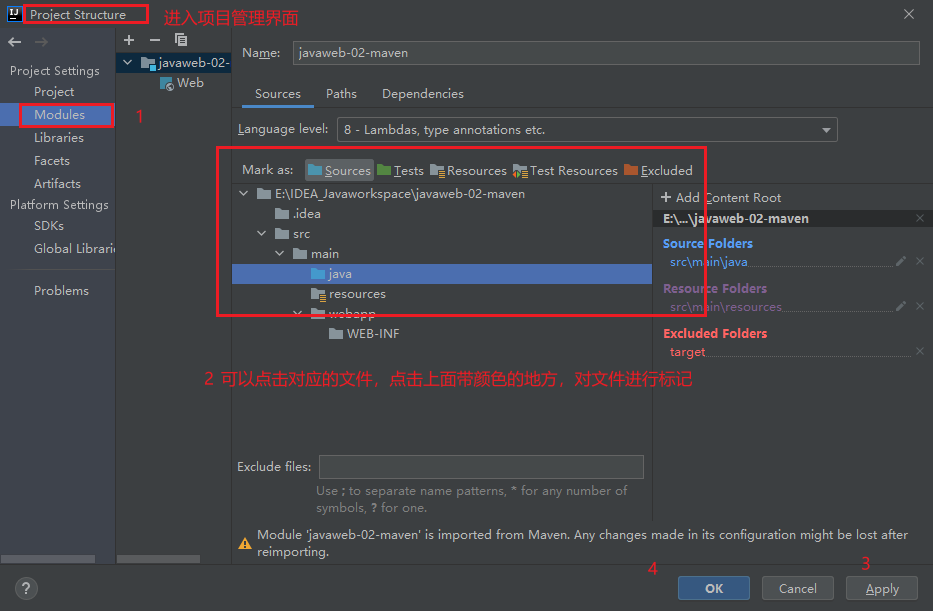This screenshot has height=611, width=933.
Task: Apply the module changes
Action: (x=881, y=588)
